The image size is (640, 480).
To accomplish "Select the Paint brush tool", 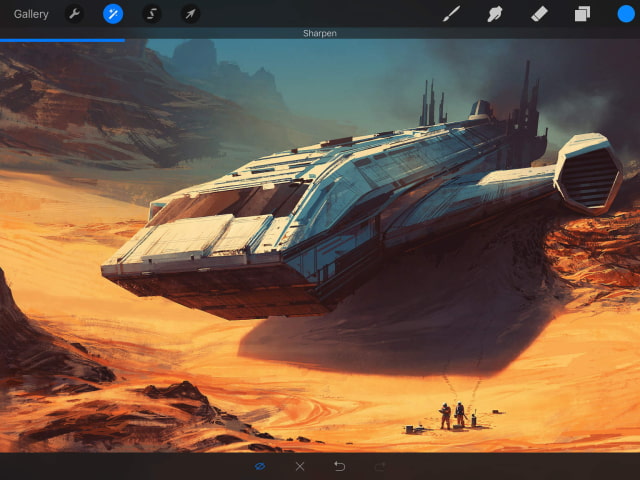I will pyautogui.click(x=452, y=14).
